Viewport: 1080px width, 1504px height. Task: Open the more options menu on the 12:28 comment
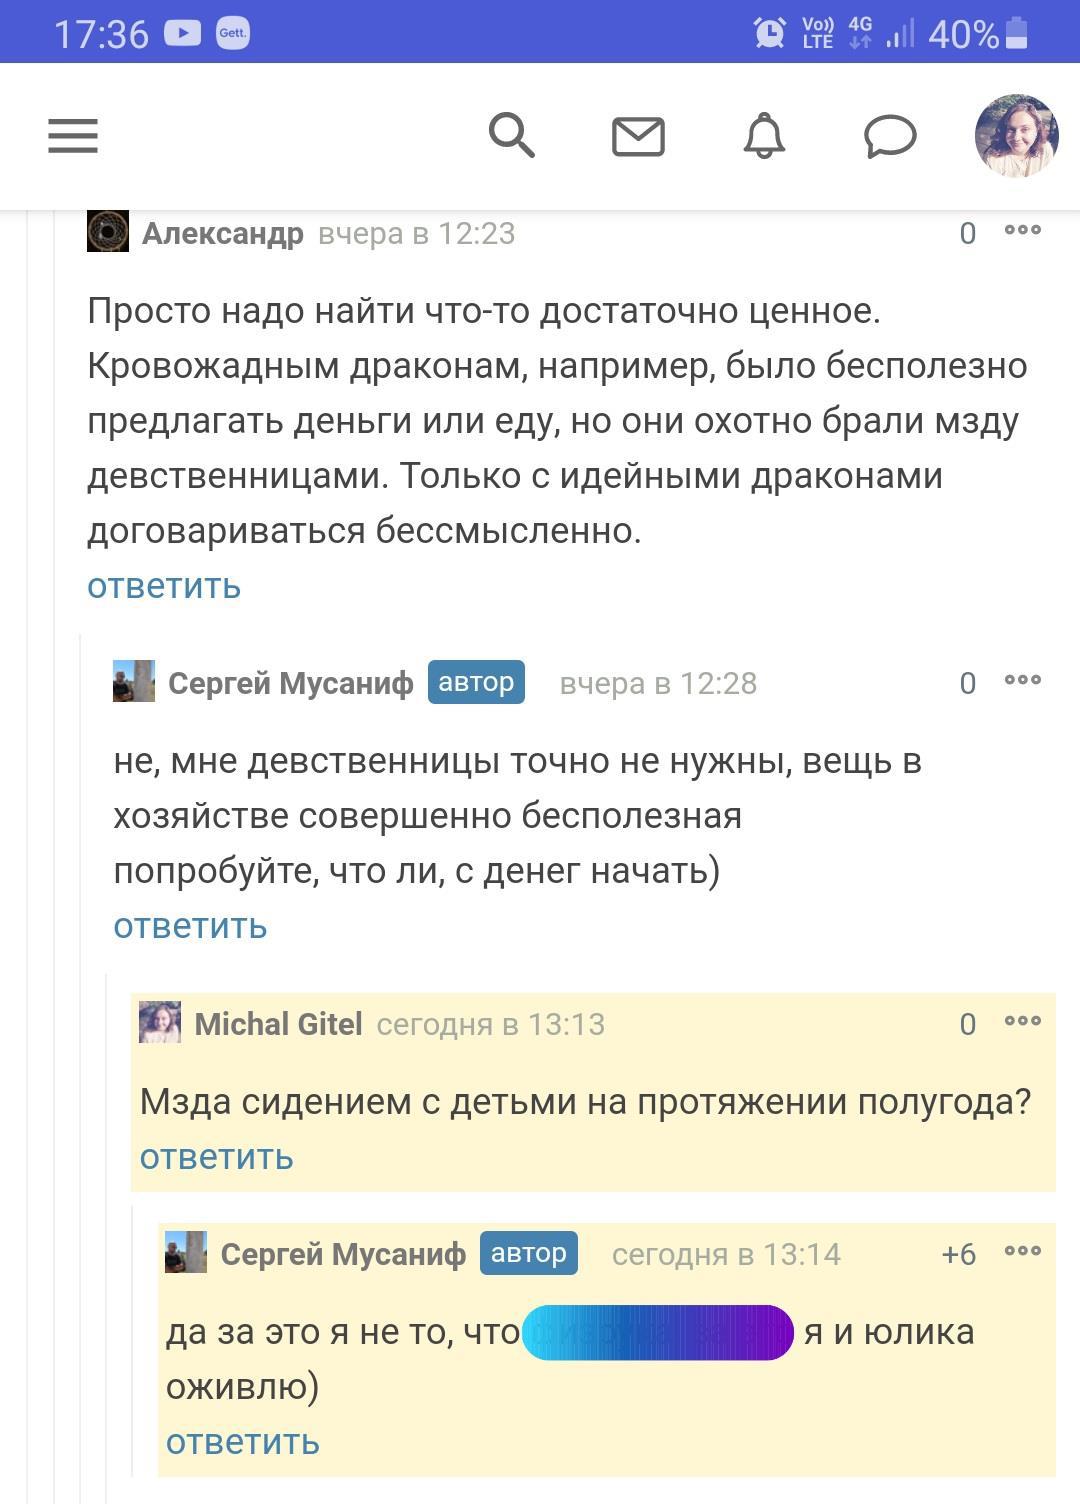pos(1023,680)
